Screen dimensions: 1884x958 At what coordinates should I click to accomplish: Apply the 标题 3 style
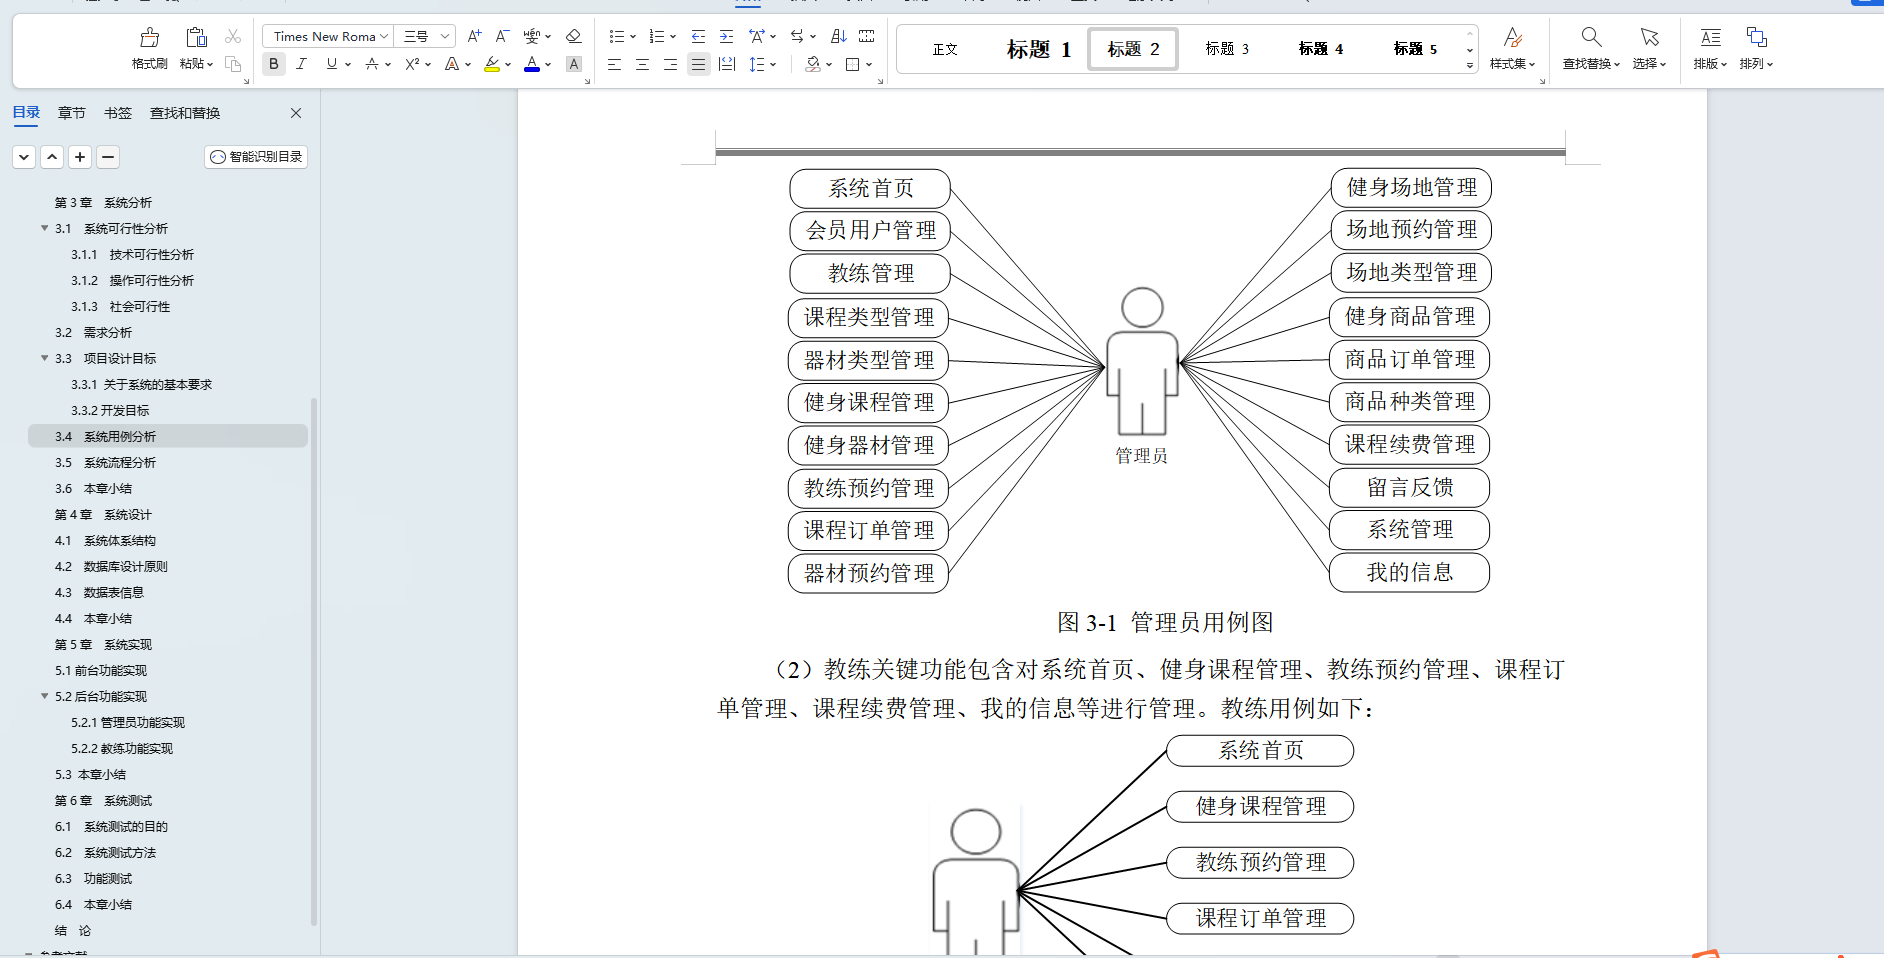click(1227, 49)
